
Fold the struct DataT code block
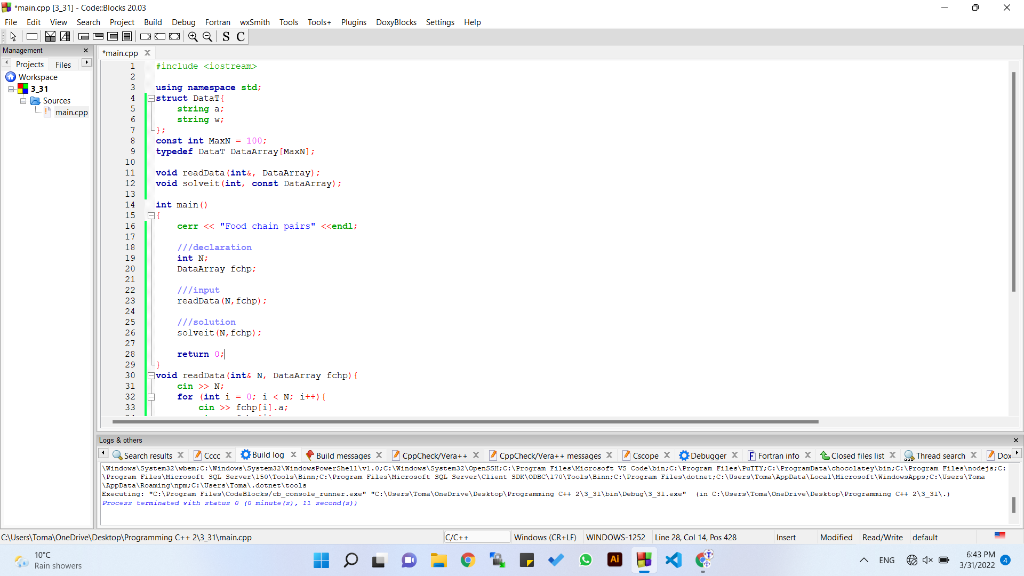coord(150,98)
